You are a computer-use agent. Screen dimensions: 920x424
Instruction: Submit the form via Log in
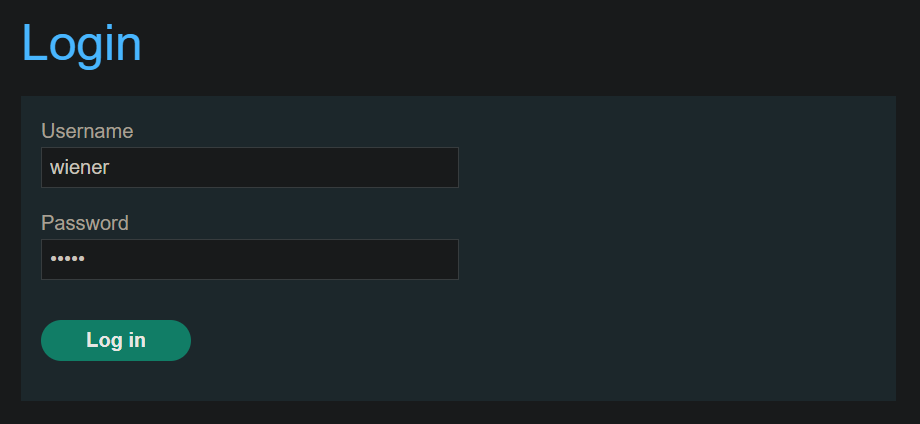pyautogui.click(x=116, y=340)
